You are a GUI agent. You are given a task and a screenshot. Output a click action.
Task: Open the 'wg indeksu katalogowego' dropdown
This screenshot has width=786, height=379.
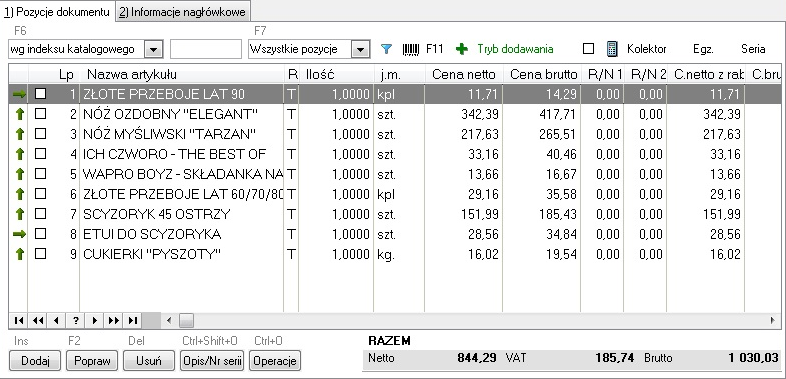tap(154, 50)
